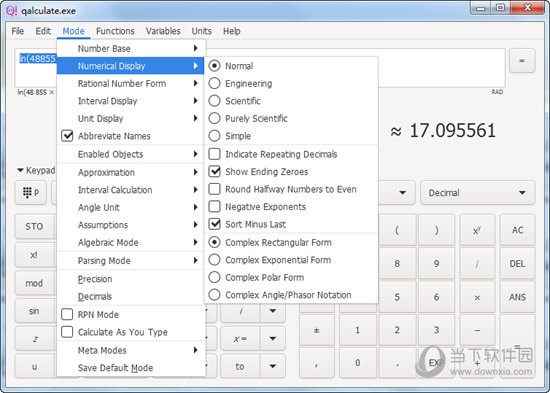Viewport: 550px width, 393px height.
Task: Select Complex Exponential Form
Action: (x=291, y=260)
